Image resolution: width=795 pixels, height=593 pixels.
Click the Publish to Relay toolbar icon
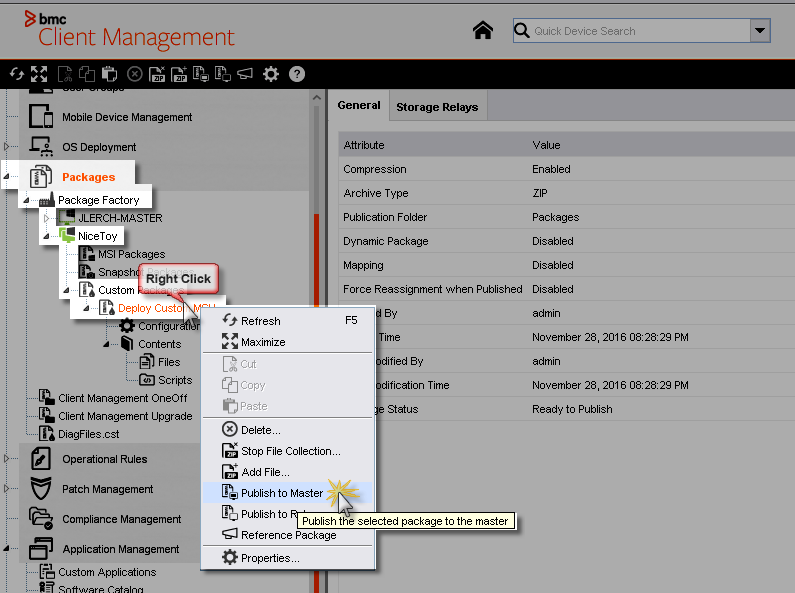[x=223, y=75]
